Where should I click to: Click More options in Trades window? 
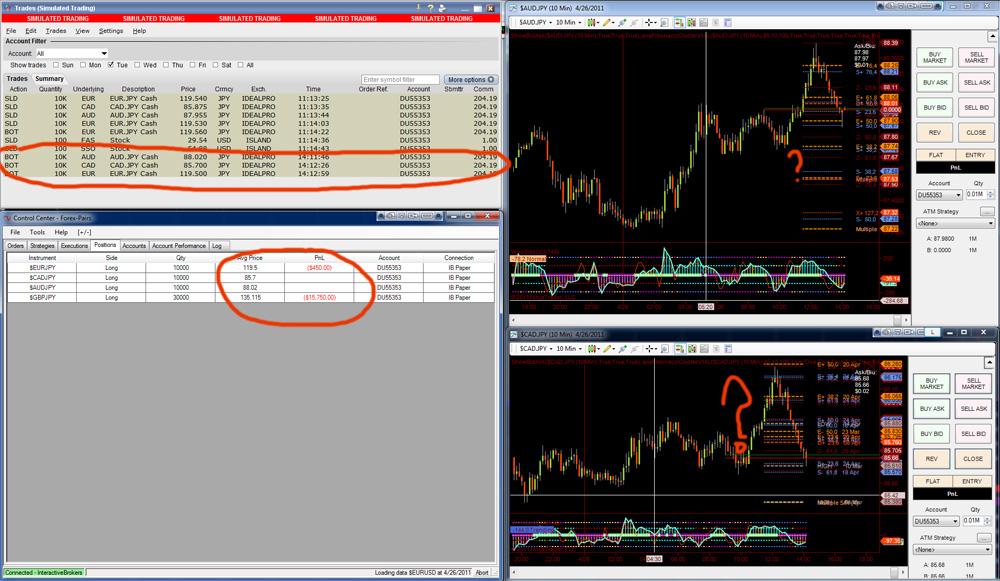click(x=471, y=80)
